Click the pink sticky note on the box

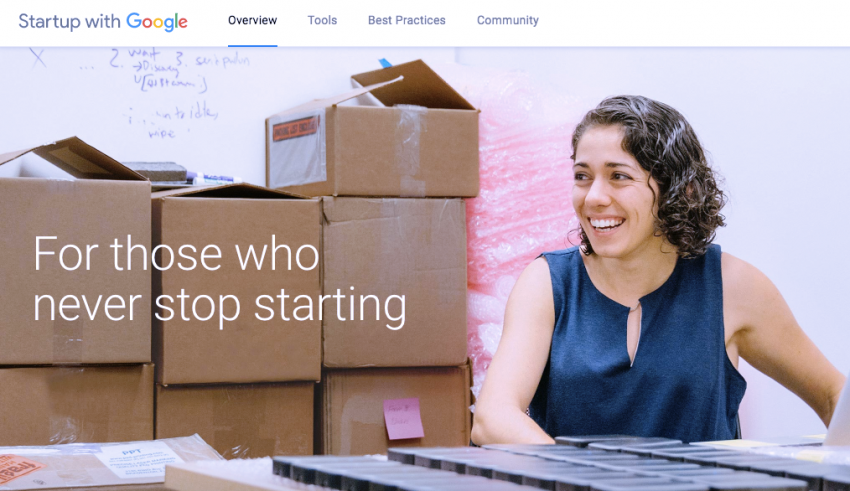click(x=403, y=418)
